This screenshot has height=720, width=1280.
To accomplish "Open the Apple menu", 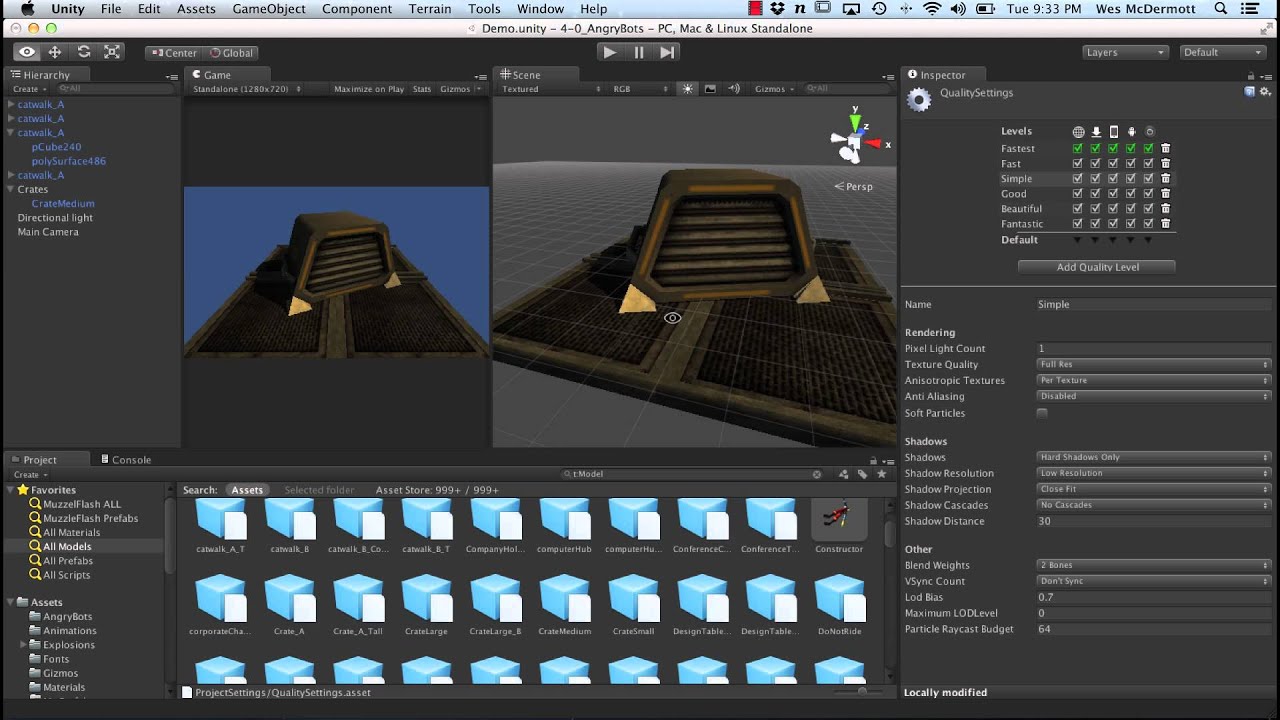I will coord(27,9).
